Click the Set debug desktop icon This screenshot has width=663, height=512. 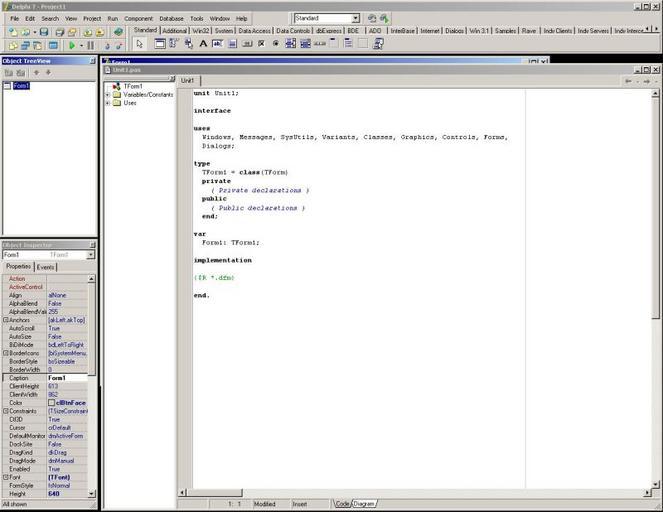coord(384,18)
